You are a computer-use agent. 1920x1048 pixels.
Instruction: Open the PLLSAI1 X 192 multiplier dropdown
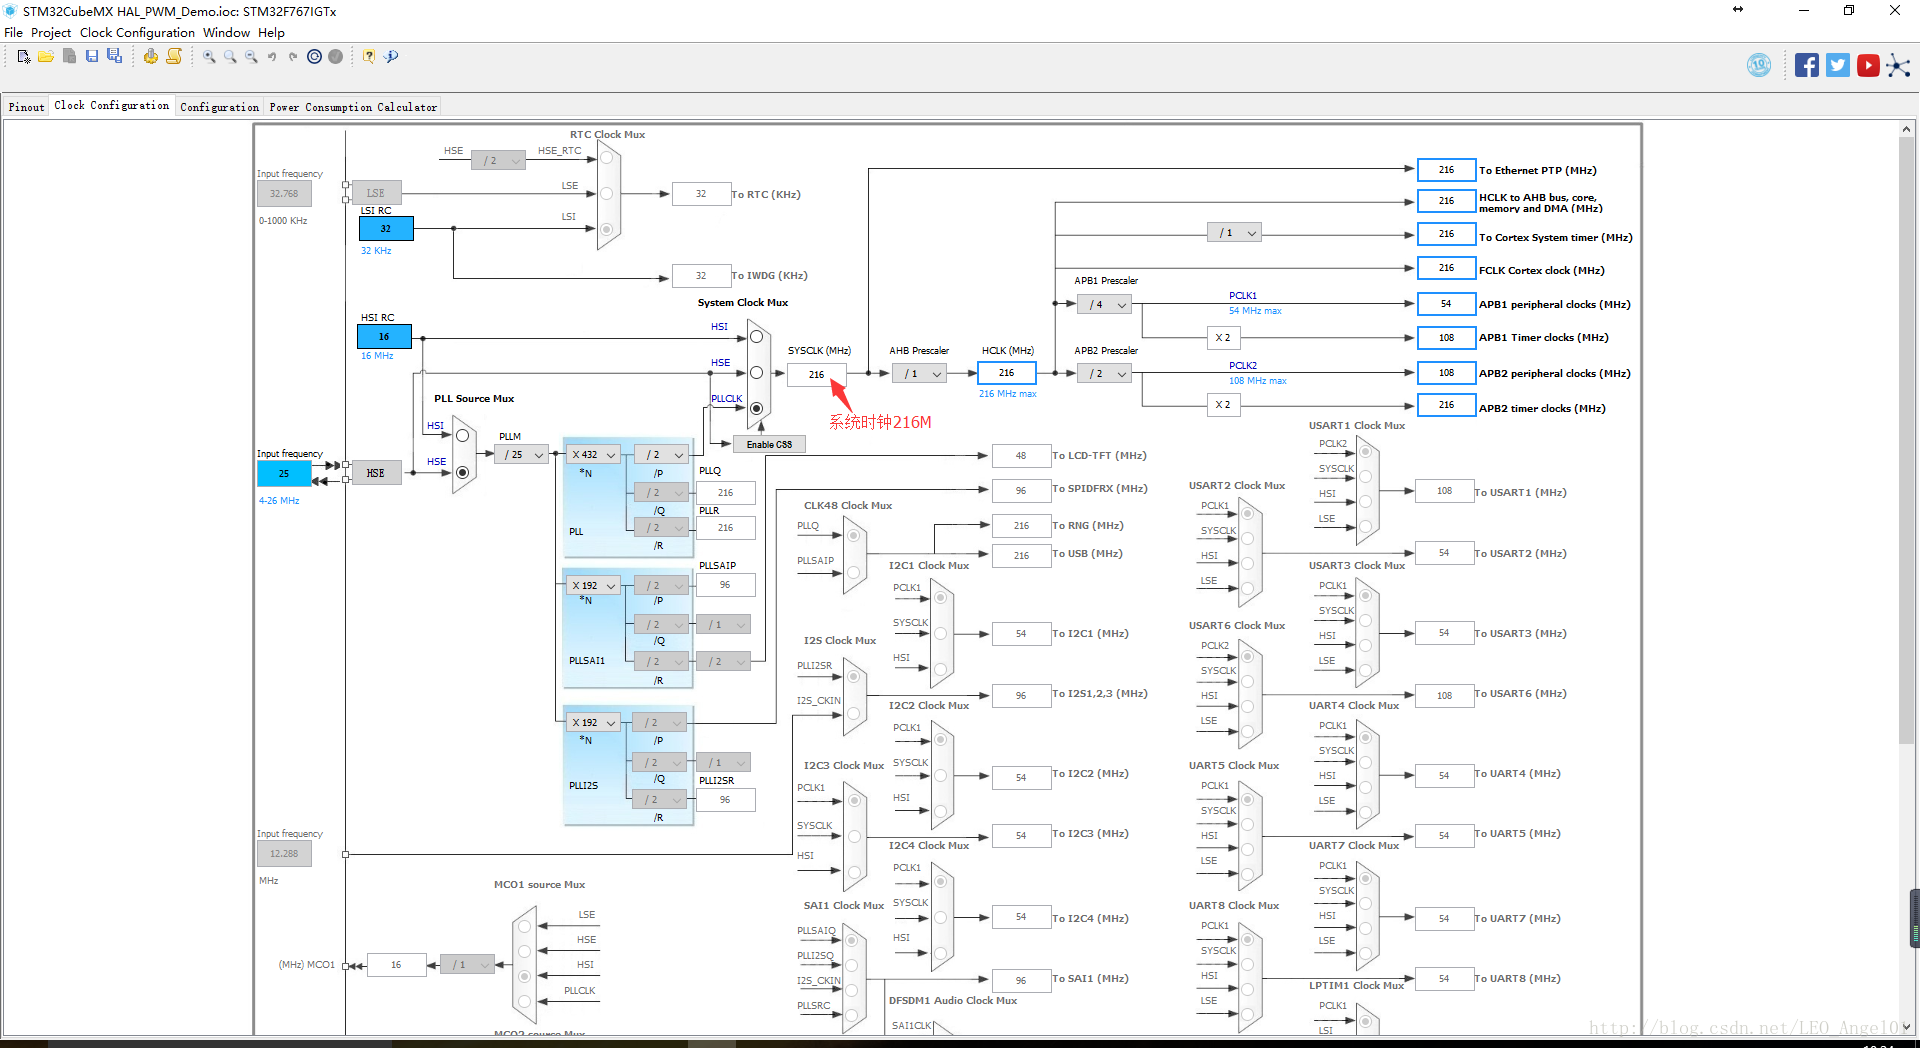(594, 586)
